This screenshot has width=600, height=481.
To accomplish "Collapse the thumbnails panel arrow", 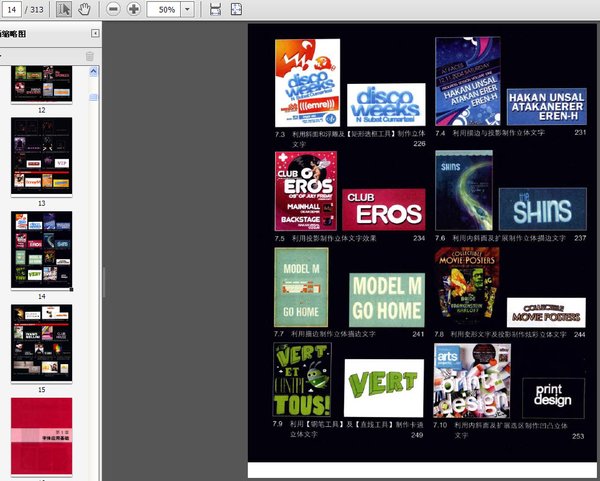I will (95, 33).
